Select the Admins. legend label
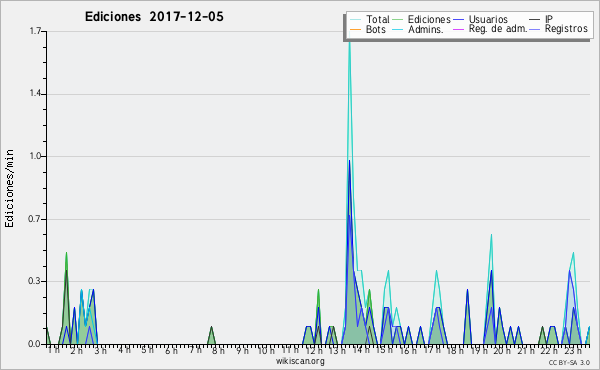The width and height of the screenshot is (600, 370). click(426, 29)
